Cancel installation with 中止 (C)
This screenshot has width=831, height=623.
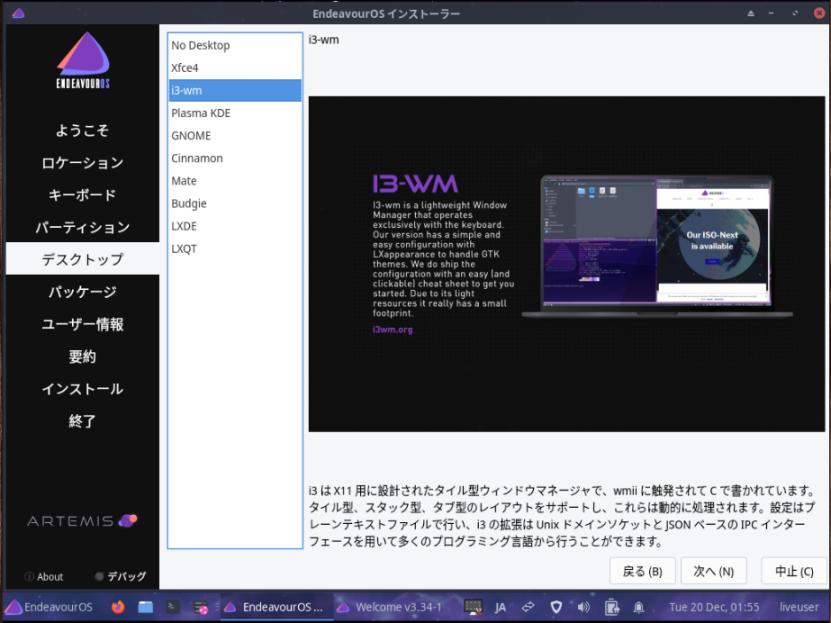coord(794,571)
